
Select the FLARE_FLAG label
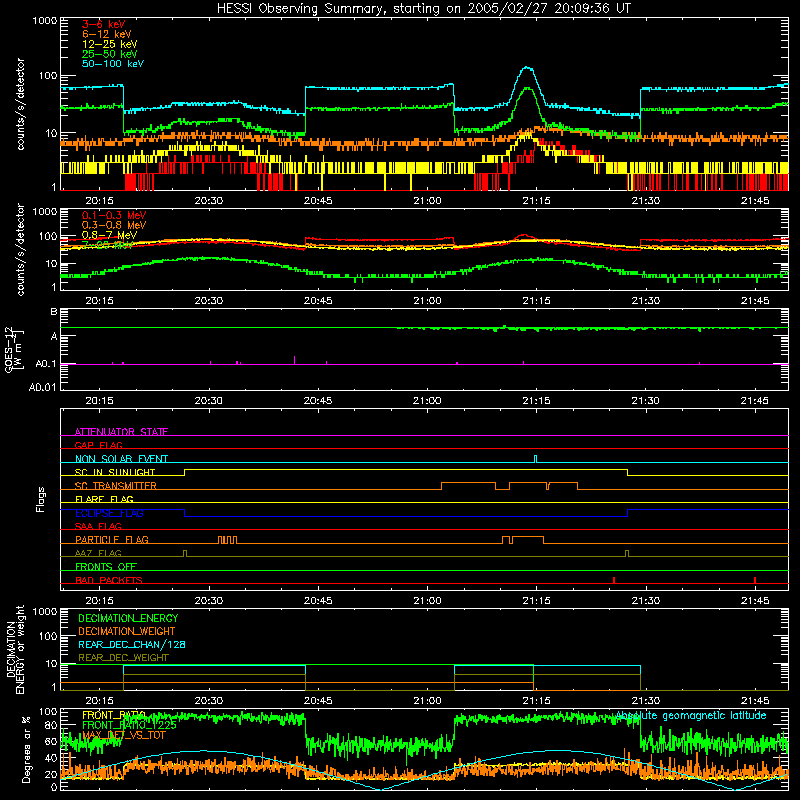pos(104,499)
